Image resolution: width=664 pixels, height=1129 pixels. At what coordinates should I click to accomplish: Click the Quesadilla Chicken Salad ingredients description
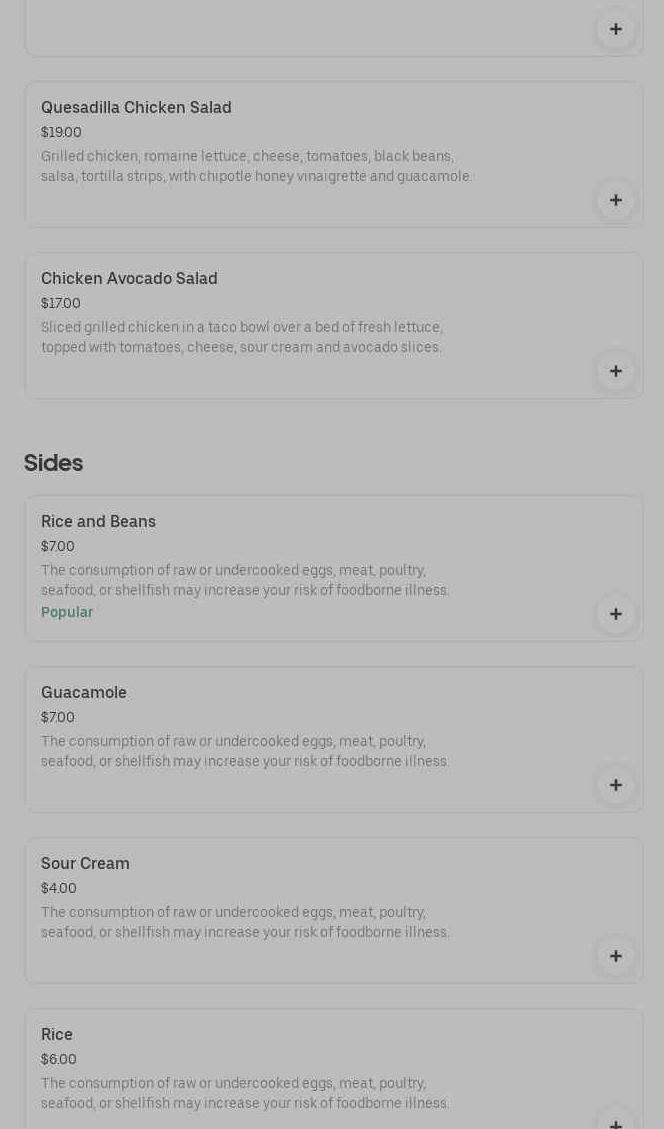tap(256, 166)
